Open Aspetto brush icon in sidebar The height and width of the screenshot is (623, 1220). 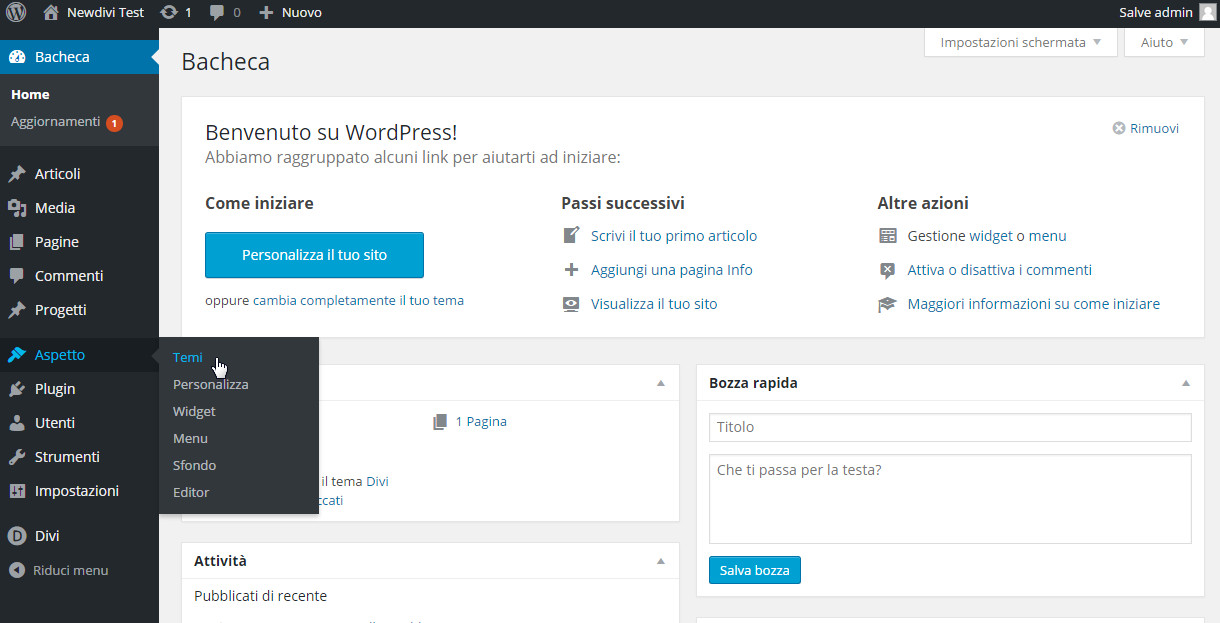17,355
